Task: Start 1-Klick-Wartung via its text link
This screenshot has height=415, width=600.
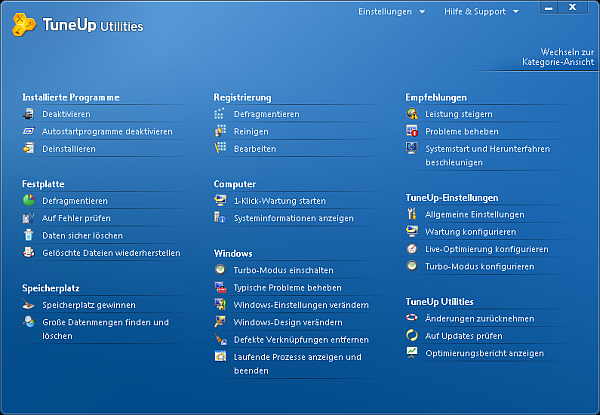Action: 280,201
